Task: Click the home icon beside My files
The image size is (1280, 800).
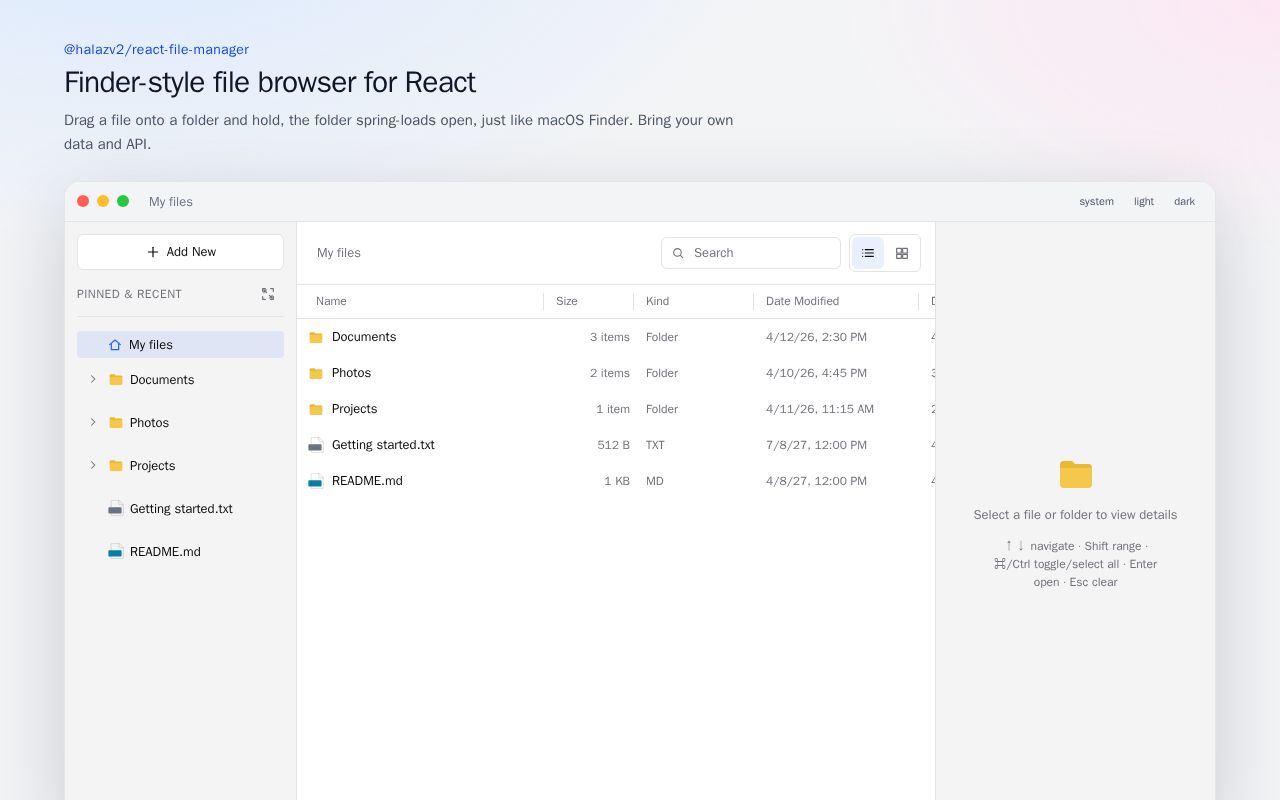Action: 115,345
